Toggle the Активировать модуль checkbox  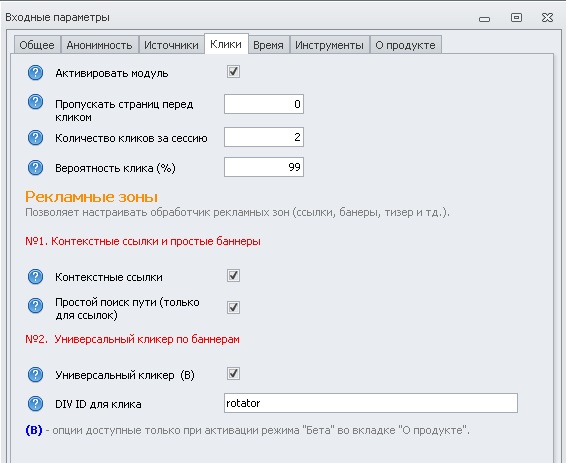pyautogui.click(x=233, y=71)
